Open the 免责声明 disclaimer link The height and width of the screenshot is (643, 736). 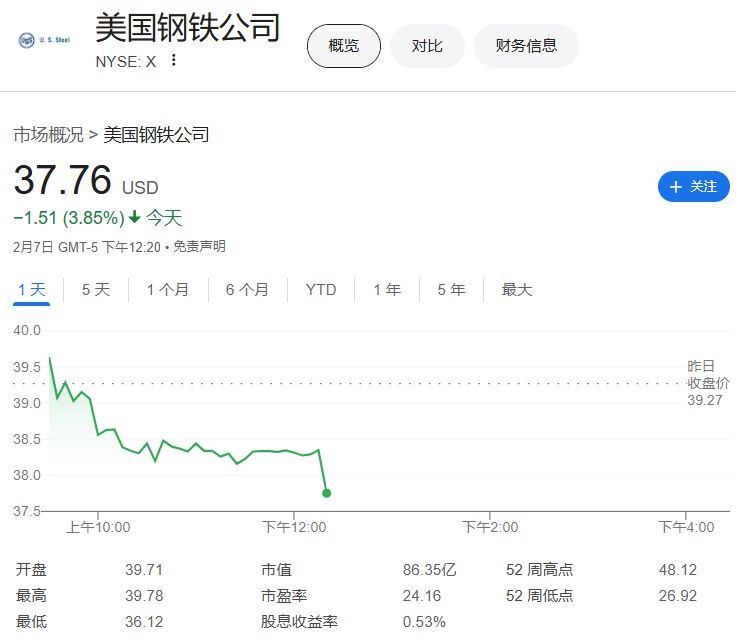[199, 246]
